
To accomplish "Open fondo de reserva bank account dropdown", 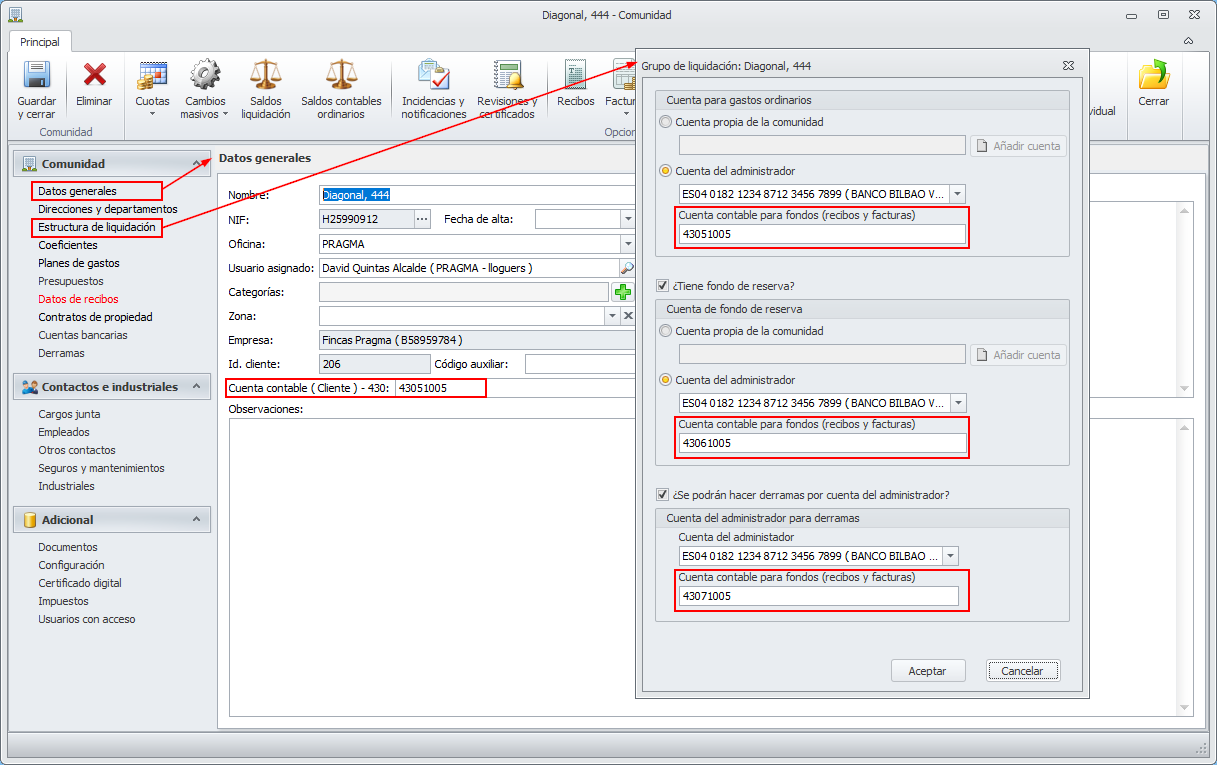I will click(957, 403).
